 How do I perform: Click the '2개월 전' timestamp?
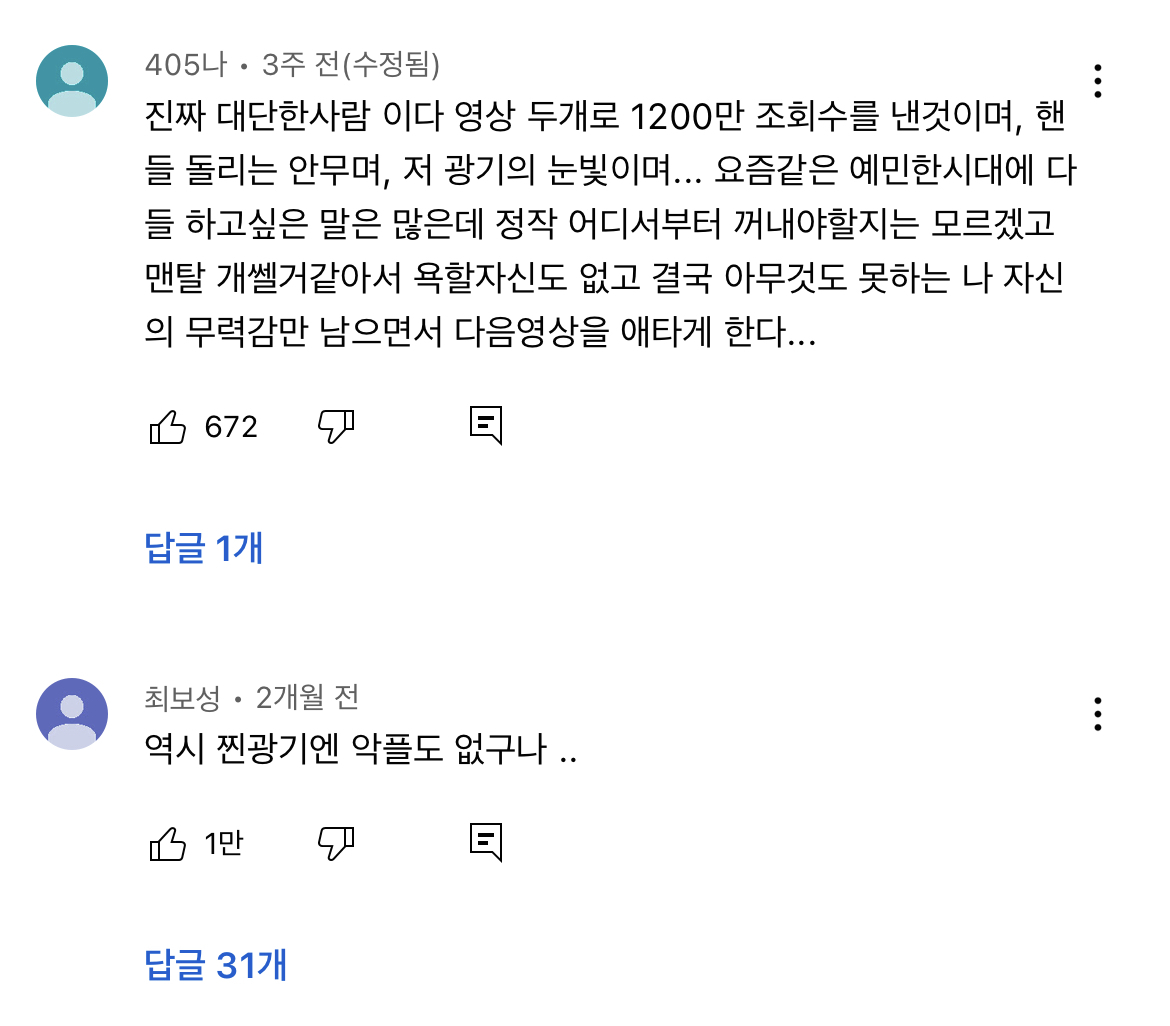(307, 697)
